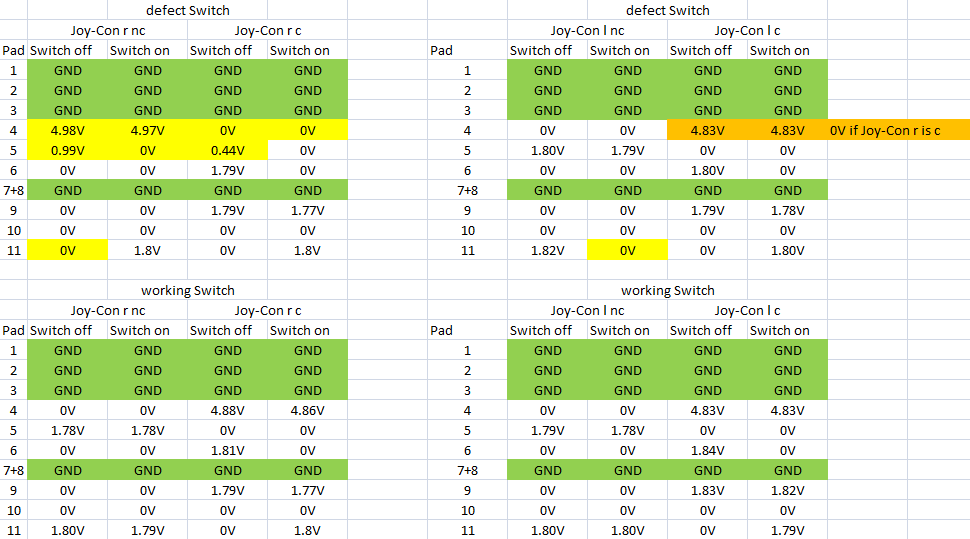
Task: Select the "Joy-Con r c" header in the working table
Action: tap(267, 310)
